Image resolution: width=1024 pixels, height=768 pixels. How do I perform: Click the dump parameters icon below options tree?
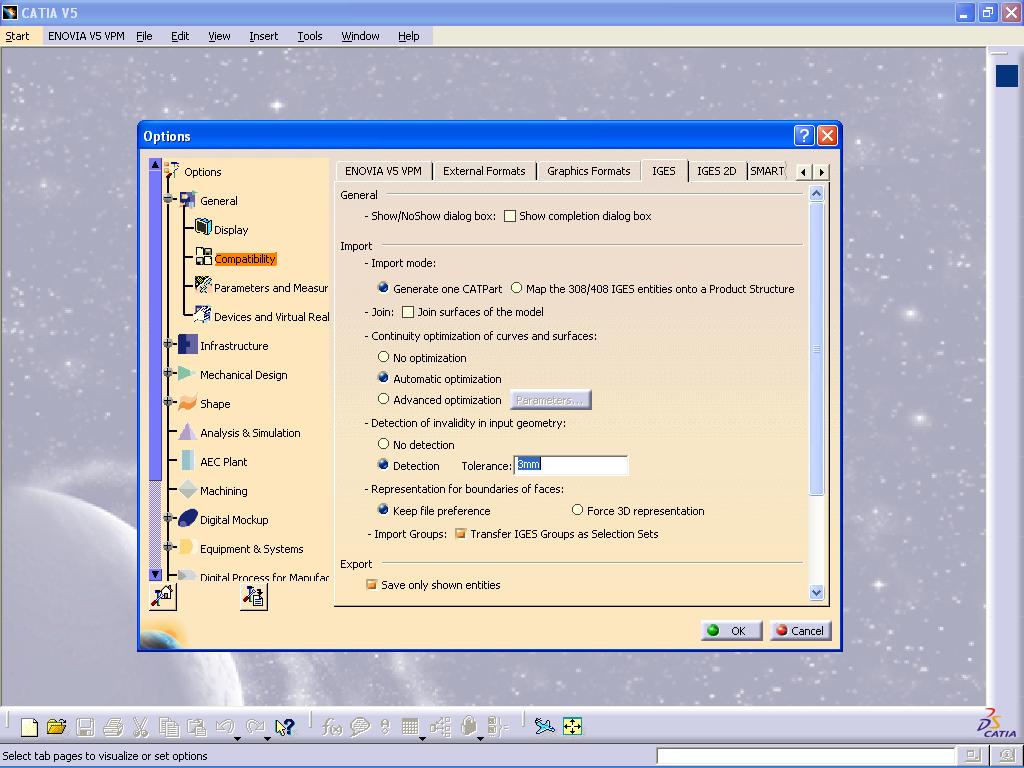[253, 596]
